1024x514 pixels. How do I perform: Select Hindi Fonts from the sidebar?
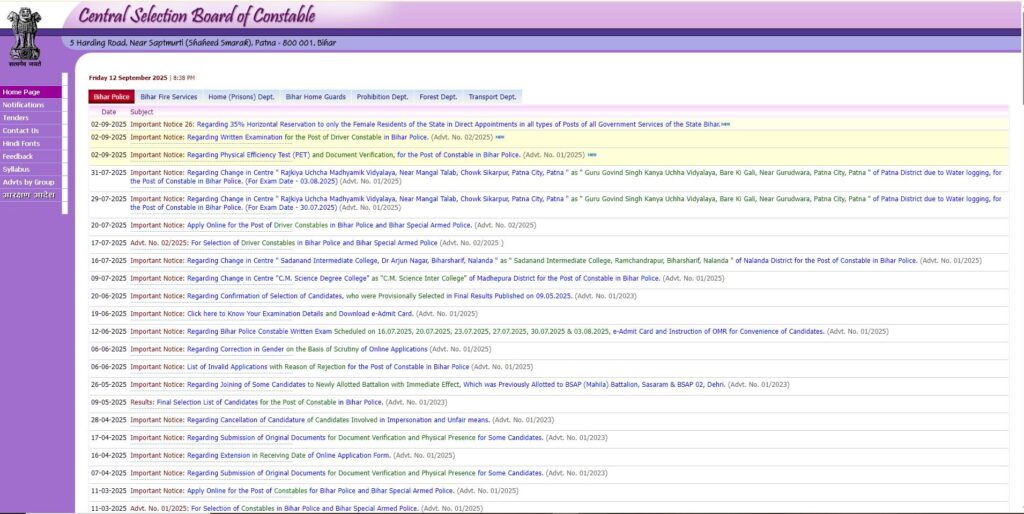tap(21, 144)
